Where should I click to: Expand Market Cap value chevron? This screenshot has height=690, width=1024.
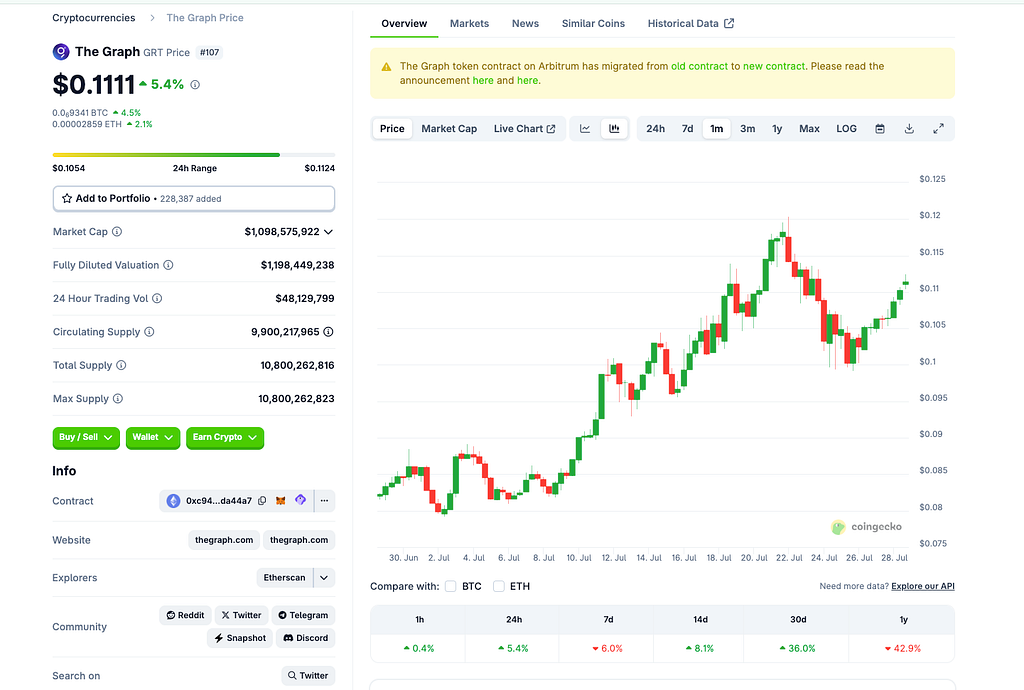328,232
